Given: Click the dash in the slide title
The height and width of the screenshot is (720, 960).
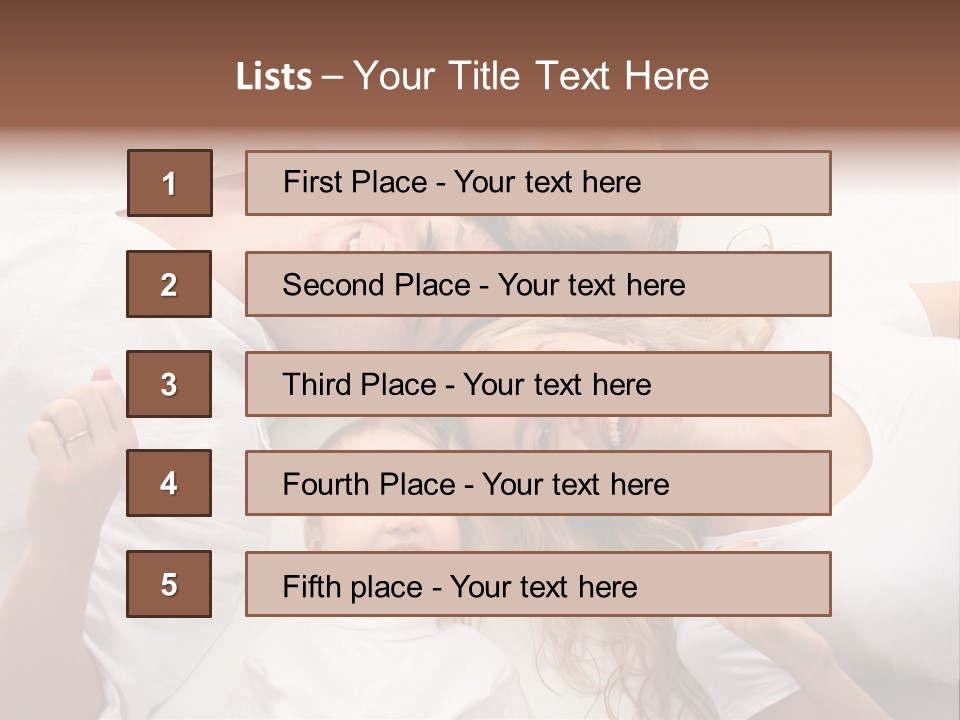Looking at the screenshot, I should pos(333,77).
